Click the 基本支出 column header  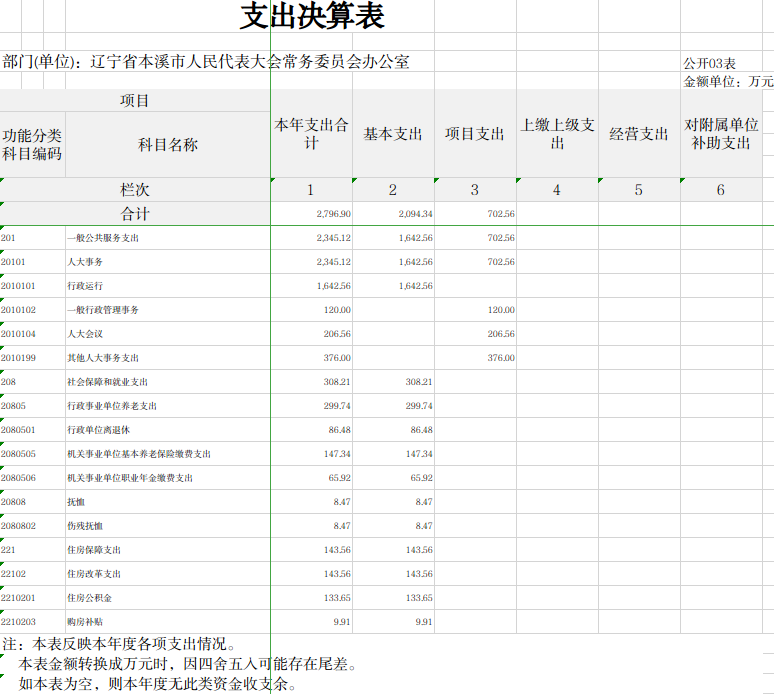(393, 134)
